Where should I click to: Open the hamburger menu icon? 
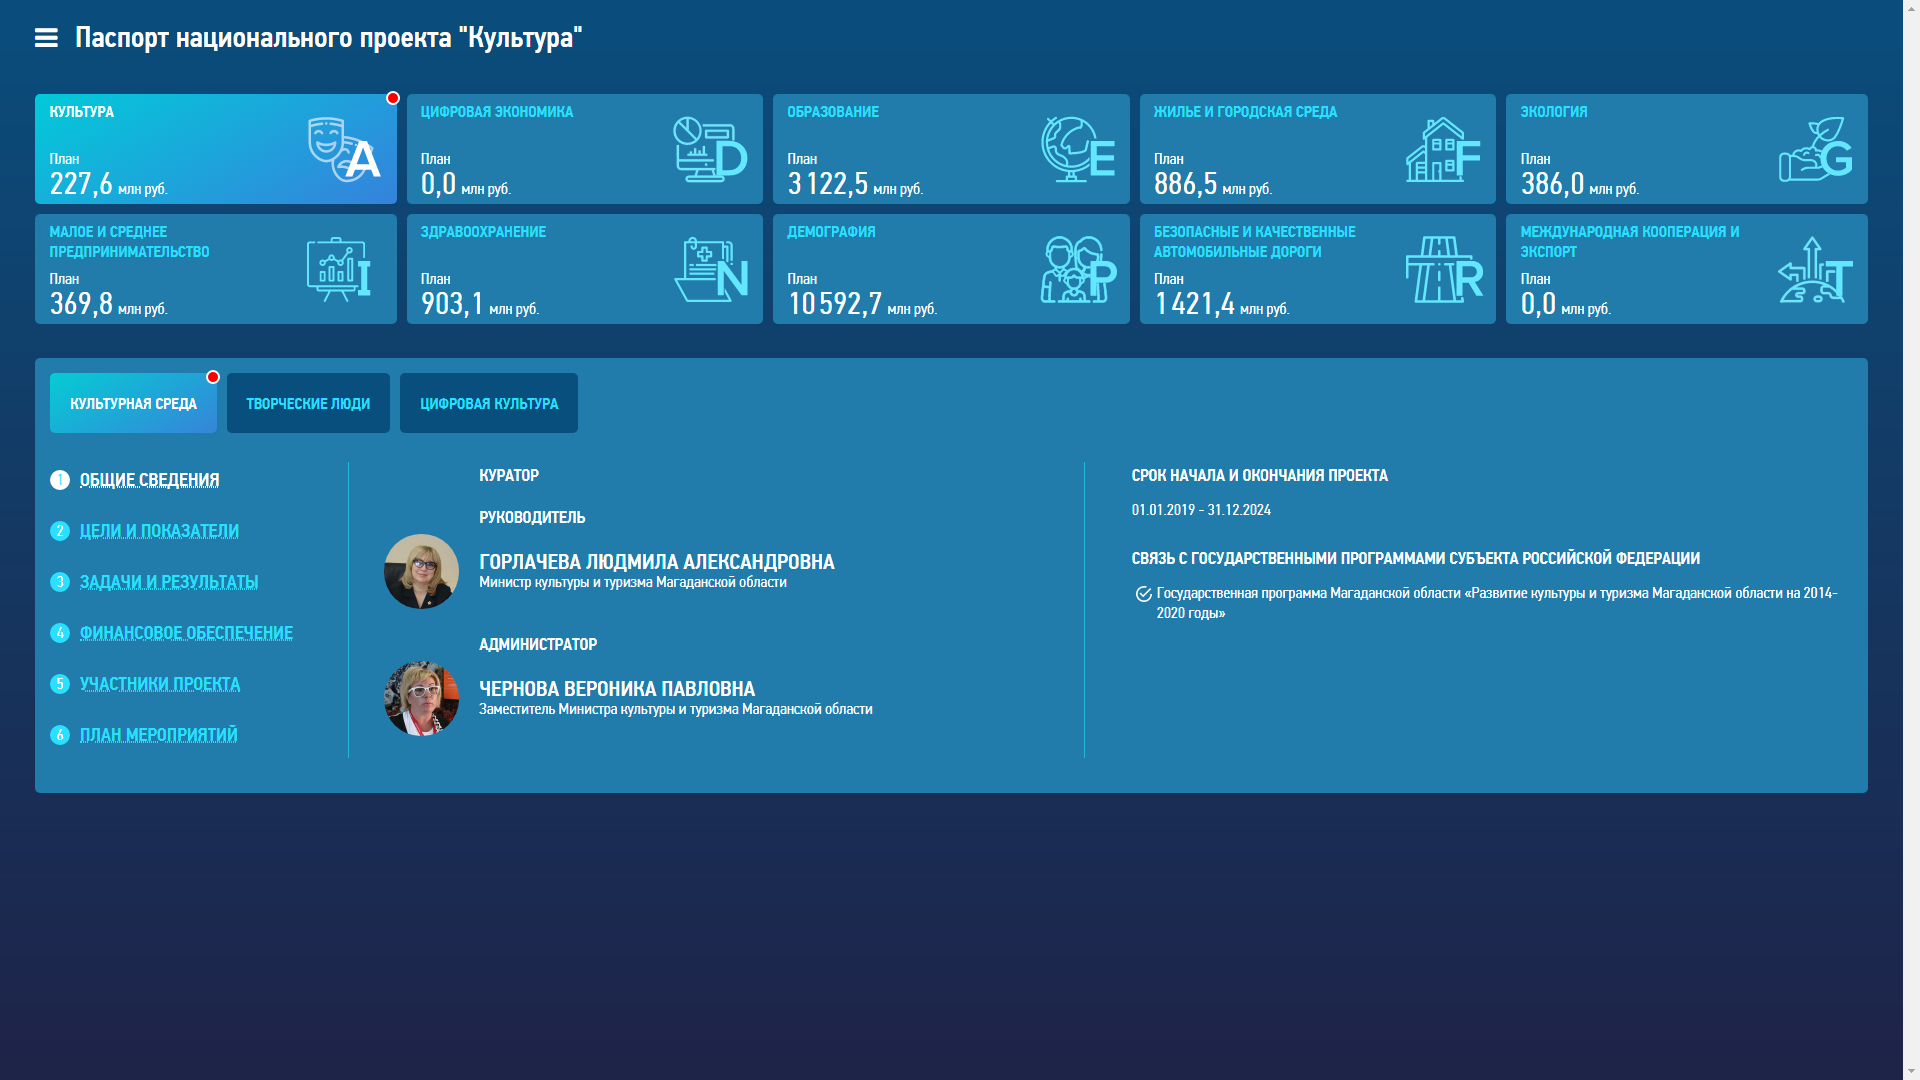46,38
